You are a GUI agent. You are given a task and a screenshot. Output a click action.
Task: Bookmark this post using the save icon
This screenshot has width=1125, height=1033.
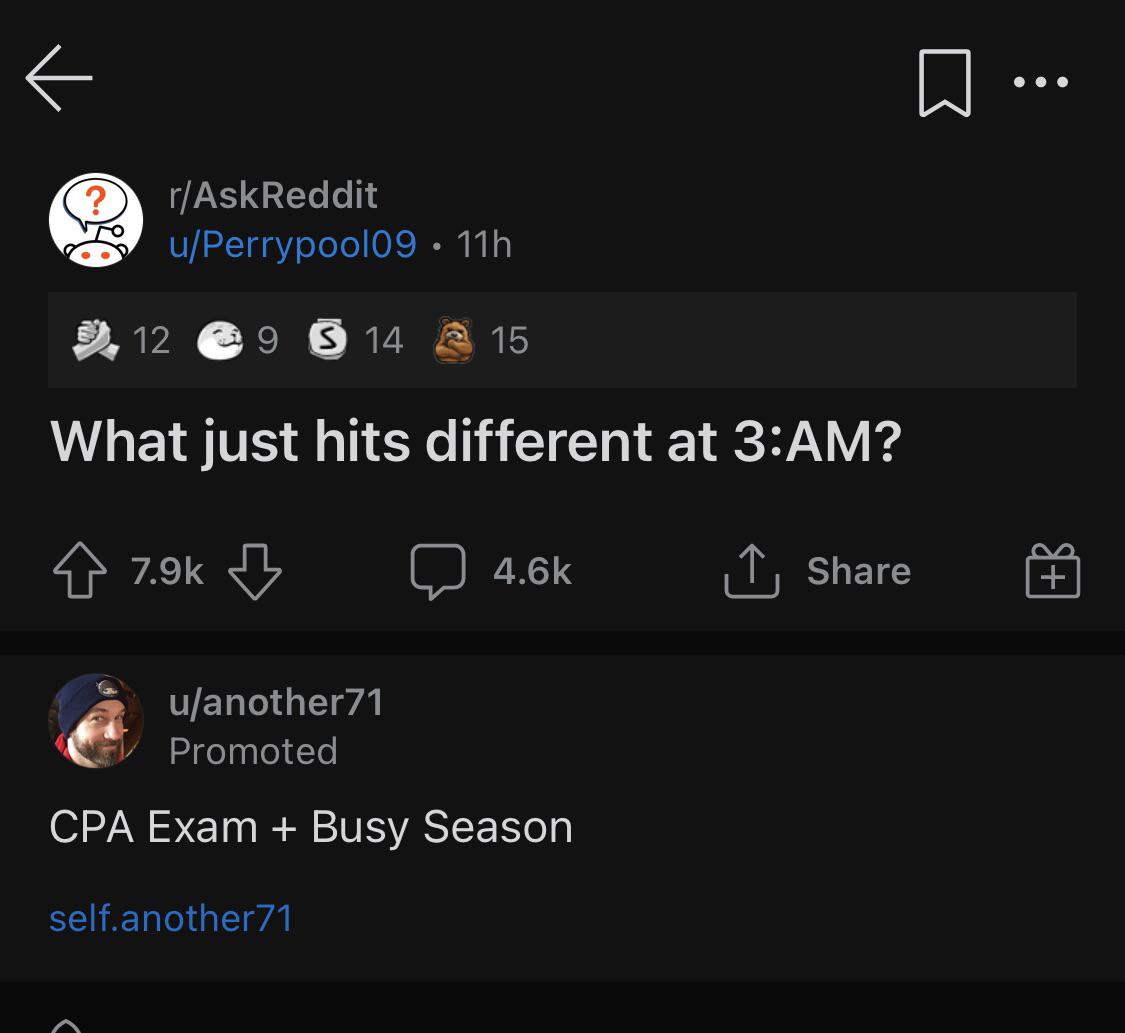coord(941,82)
